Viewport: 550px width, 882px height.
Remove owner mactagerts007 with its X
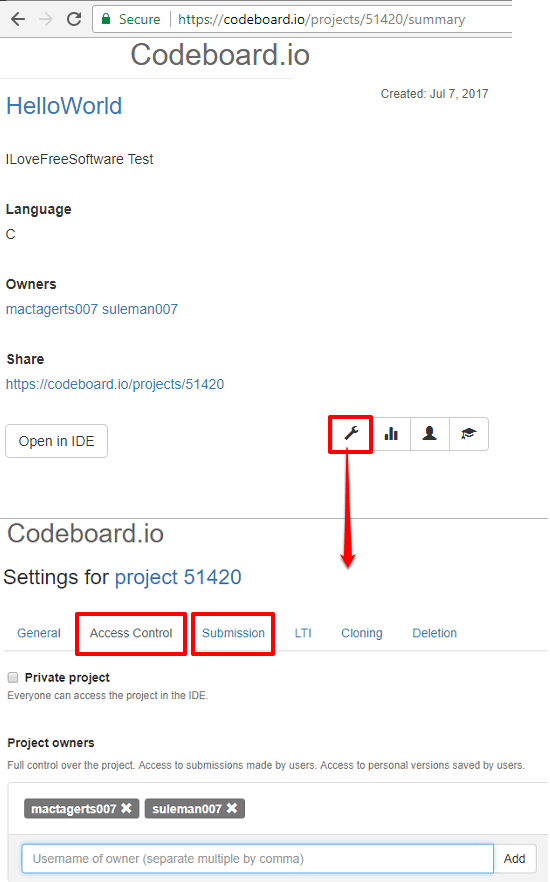127,808
